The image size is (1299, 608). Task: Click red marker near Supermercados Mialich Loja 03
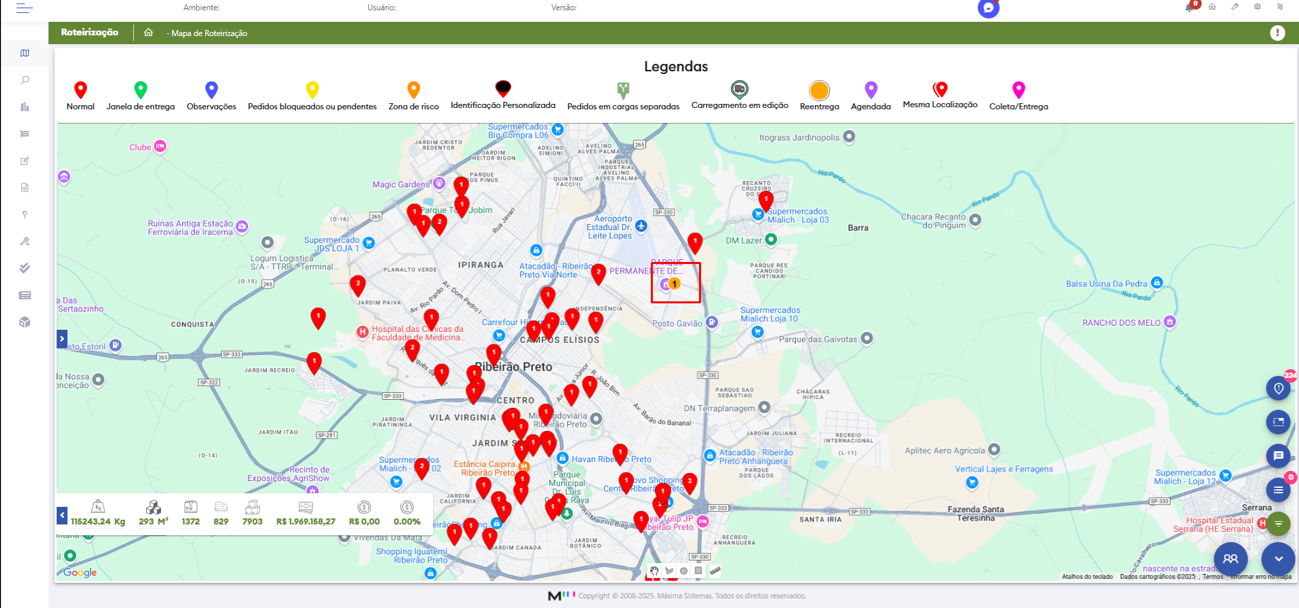765,200
